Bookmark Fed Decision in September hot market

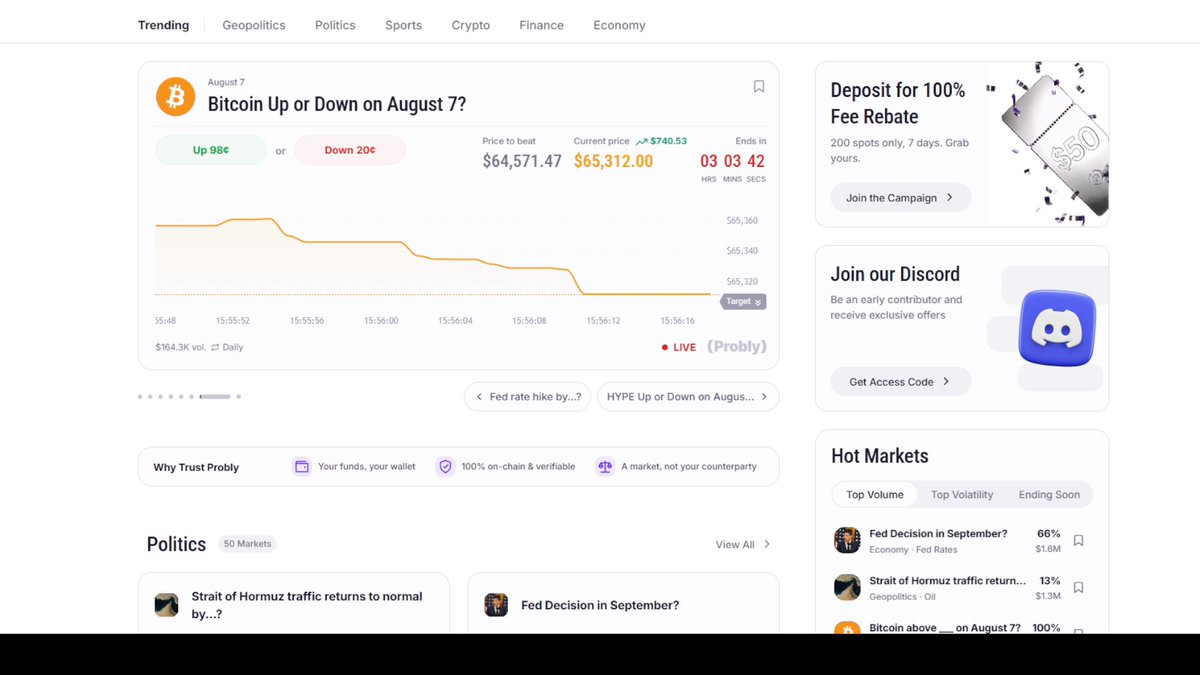tap(1078, 540)
